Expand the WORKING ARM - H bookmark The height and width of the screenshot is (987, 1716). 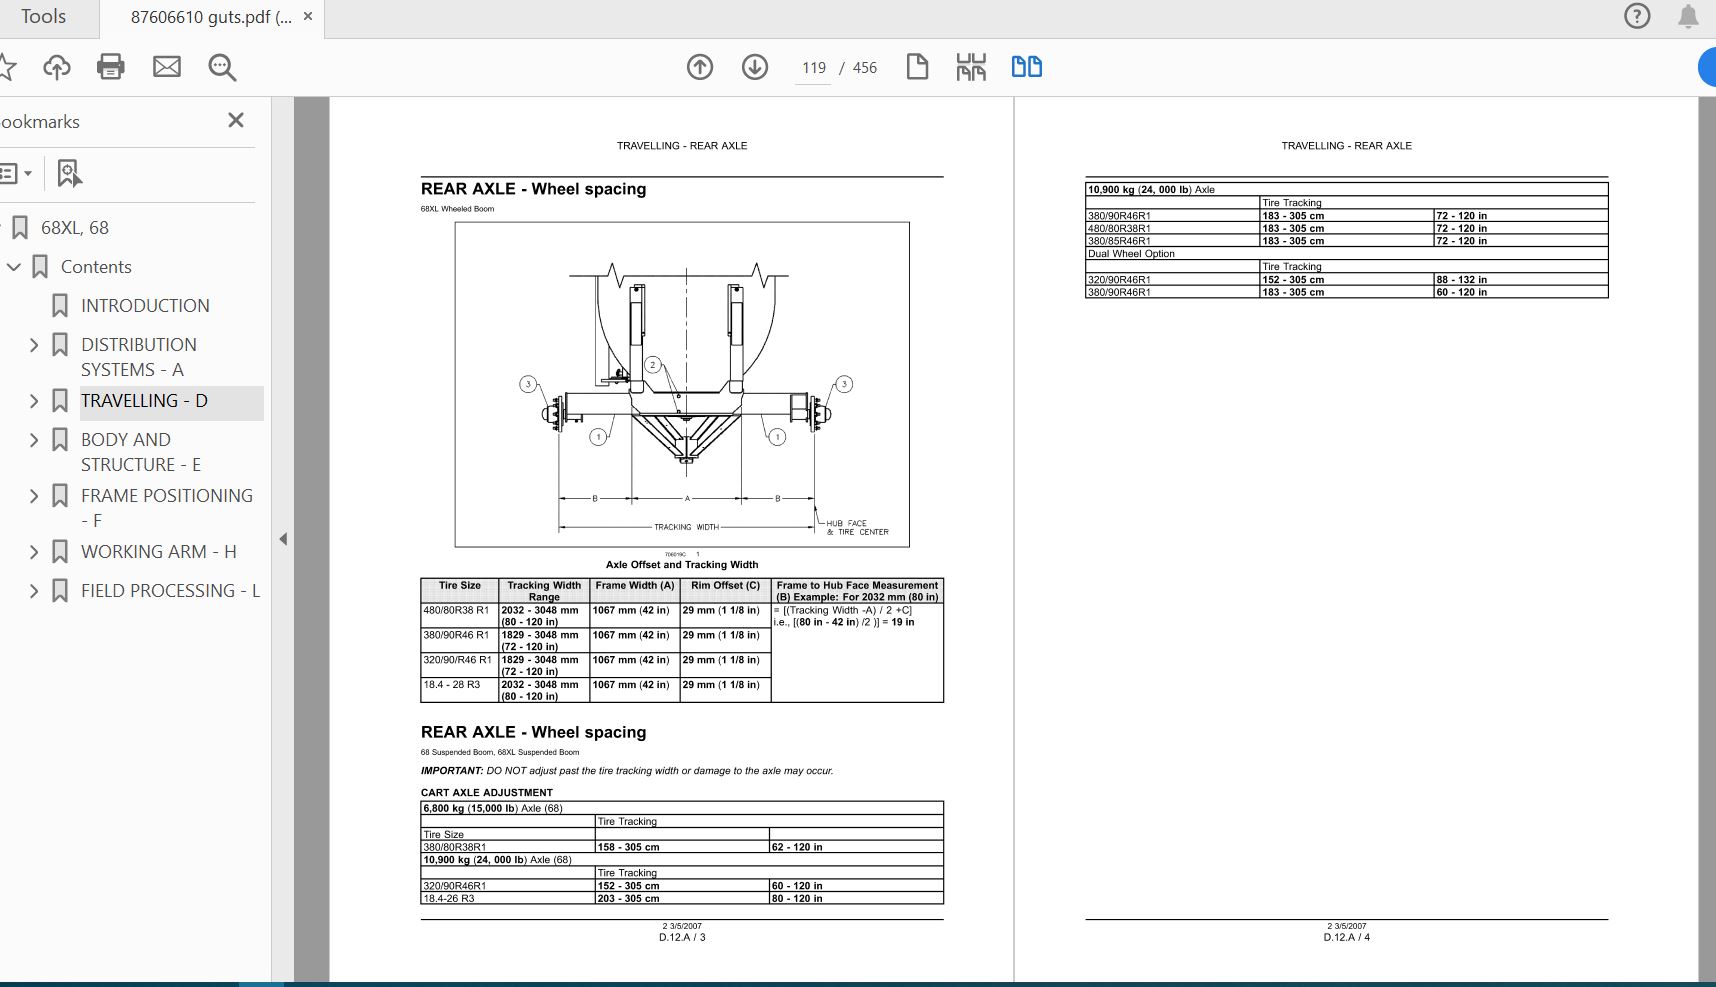pos(34,552)
